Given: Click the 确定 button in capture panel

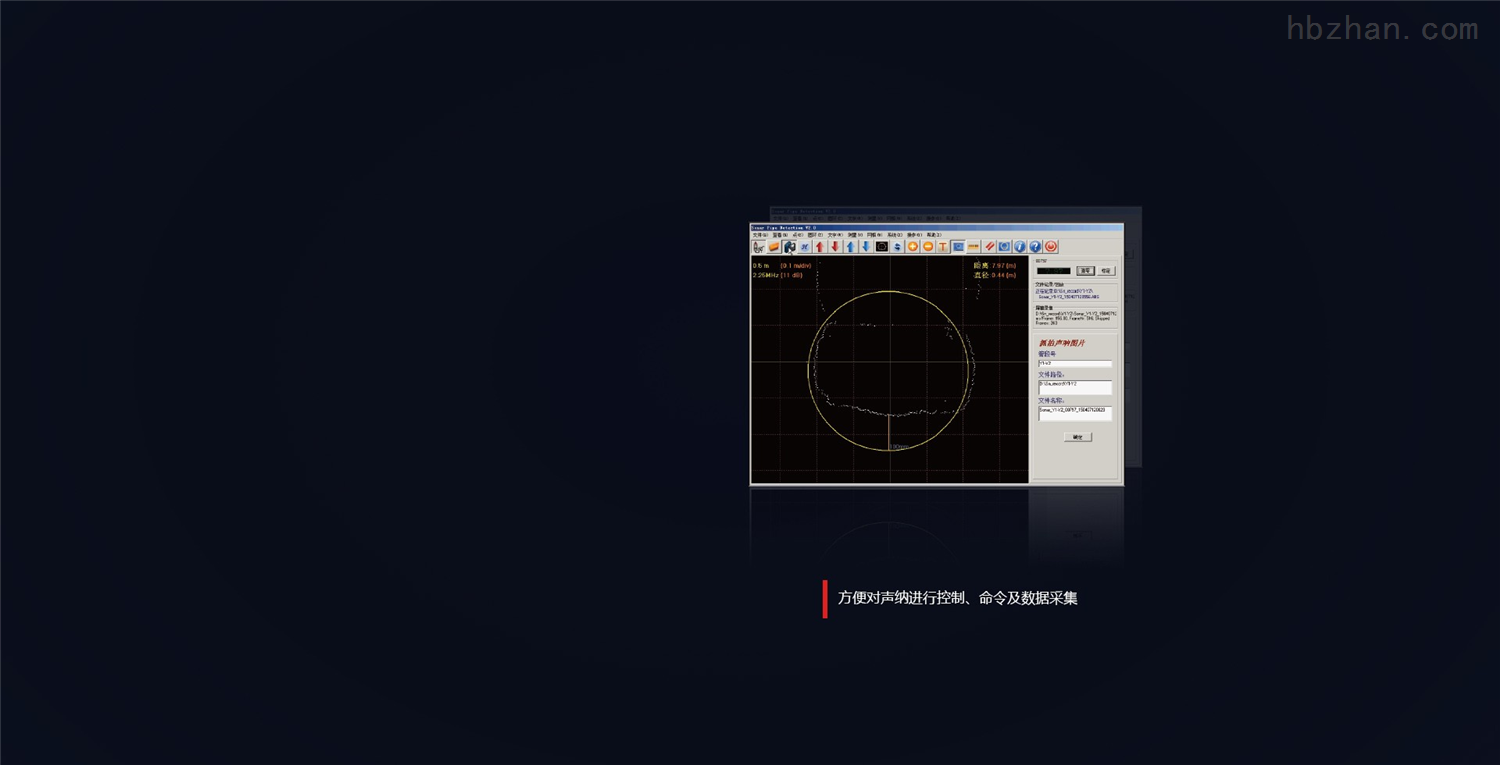Looking at the screenshot, I should (1078, 437).
